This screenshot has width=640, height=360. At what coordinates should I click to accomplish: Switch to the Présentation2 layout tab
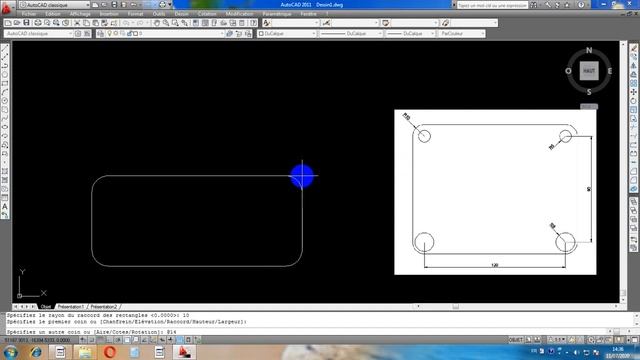click(x=104, y=307)
